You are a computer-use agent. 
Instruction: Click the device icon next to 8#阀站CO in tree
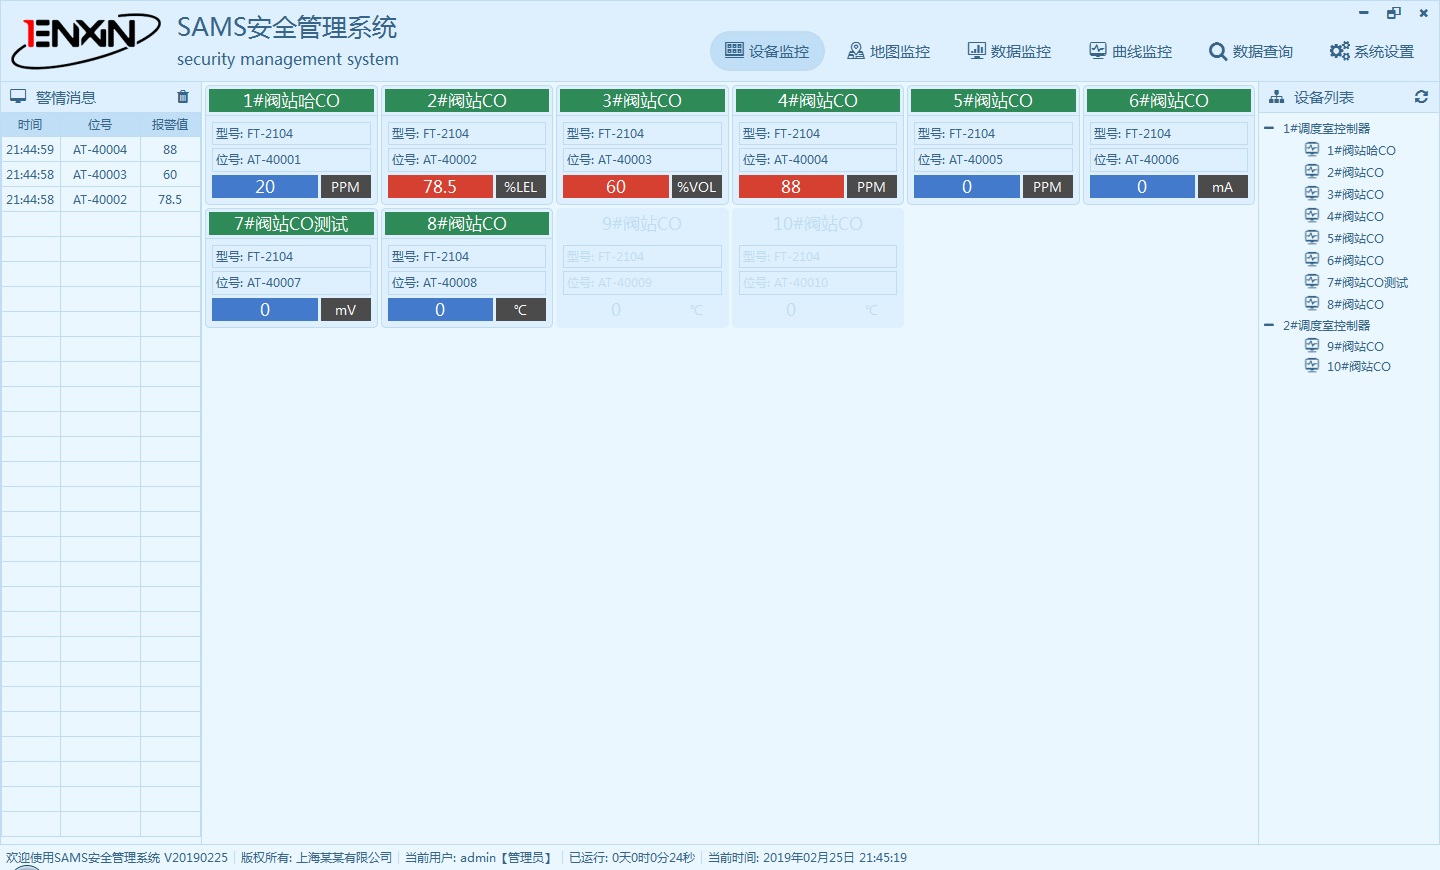coord(1312,303)
